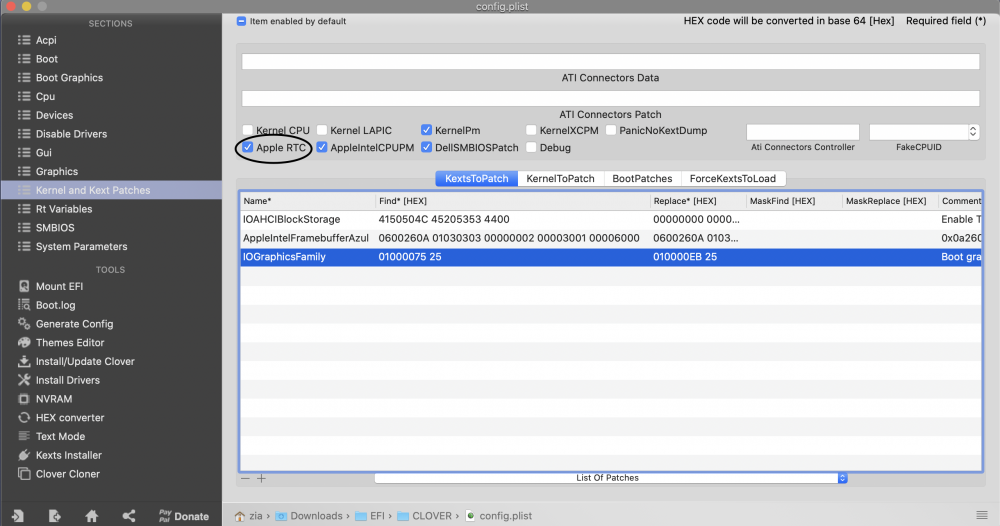Uncheck the Apple RTC checkbox
1000x526 pixels.
pyautogui.click(x=247, y=148)
